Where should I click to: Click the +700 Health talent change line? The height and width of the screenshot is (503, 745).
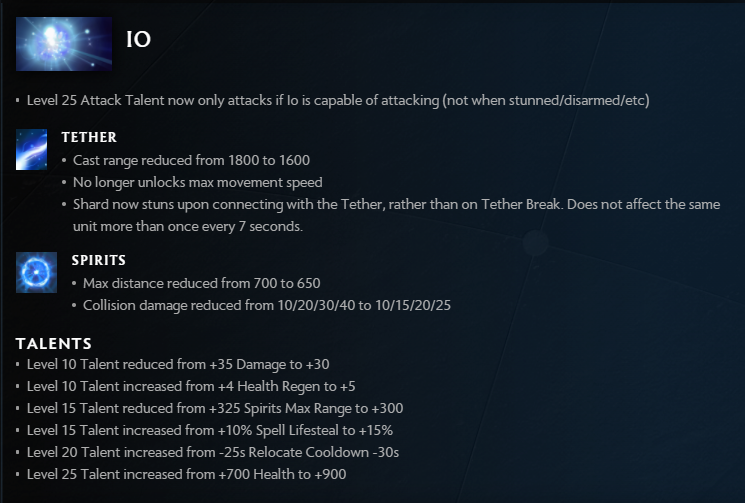pos(186,474)
